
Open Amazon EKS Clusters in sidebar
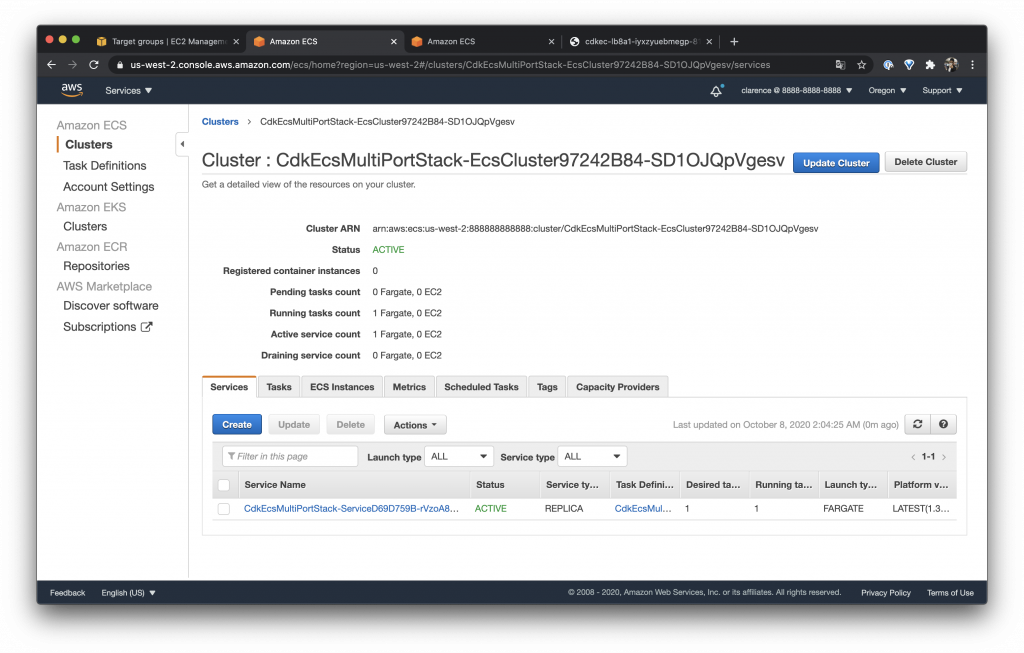point(85,227)
